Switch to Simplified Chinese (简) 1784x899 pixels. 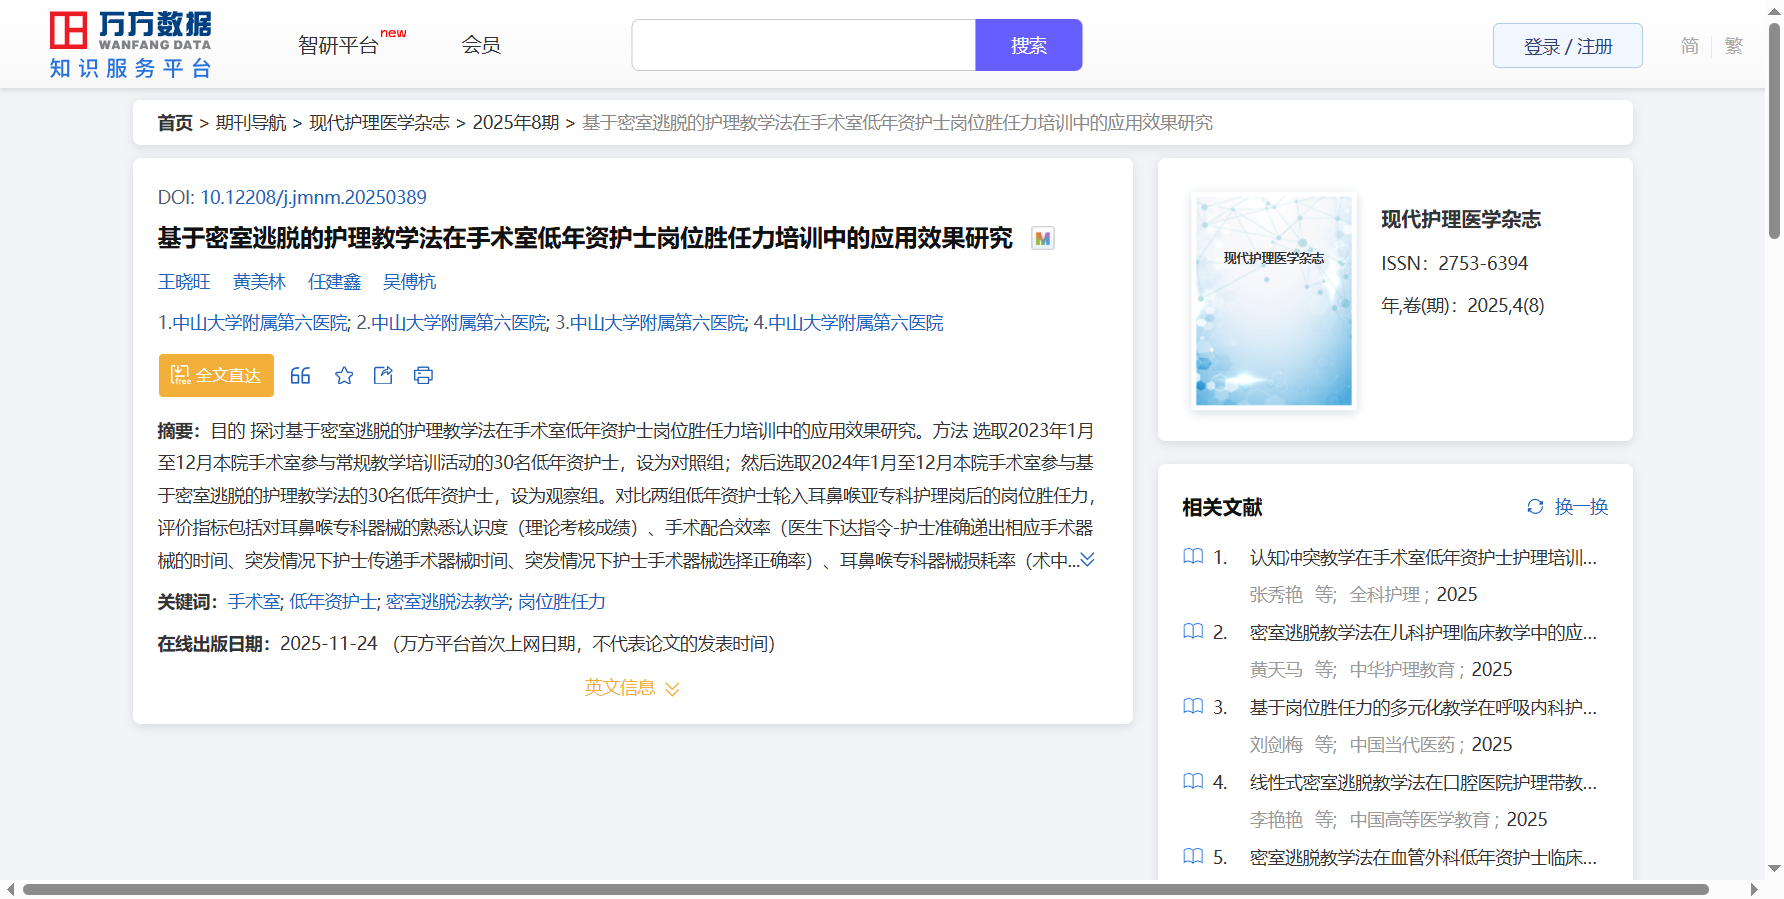point(1689,46)
